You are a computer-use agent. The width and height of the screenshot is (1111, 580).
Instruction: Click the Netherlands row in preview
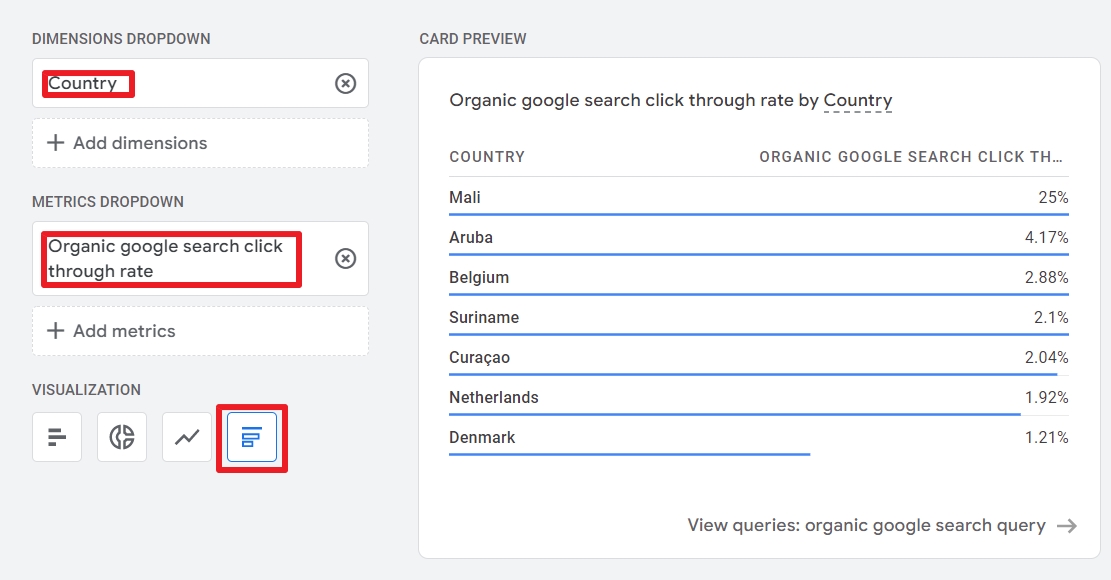[759, 398]
